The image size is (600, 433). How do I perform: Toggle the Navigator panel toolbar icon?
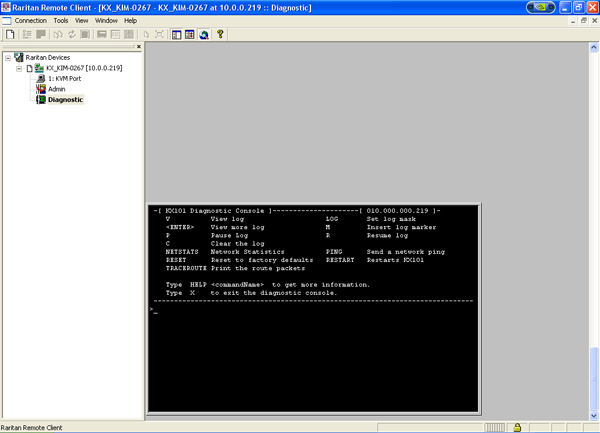[176, 34]
